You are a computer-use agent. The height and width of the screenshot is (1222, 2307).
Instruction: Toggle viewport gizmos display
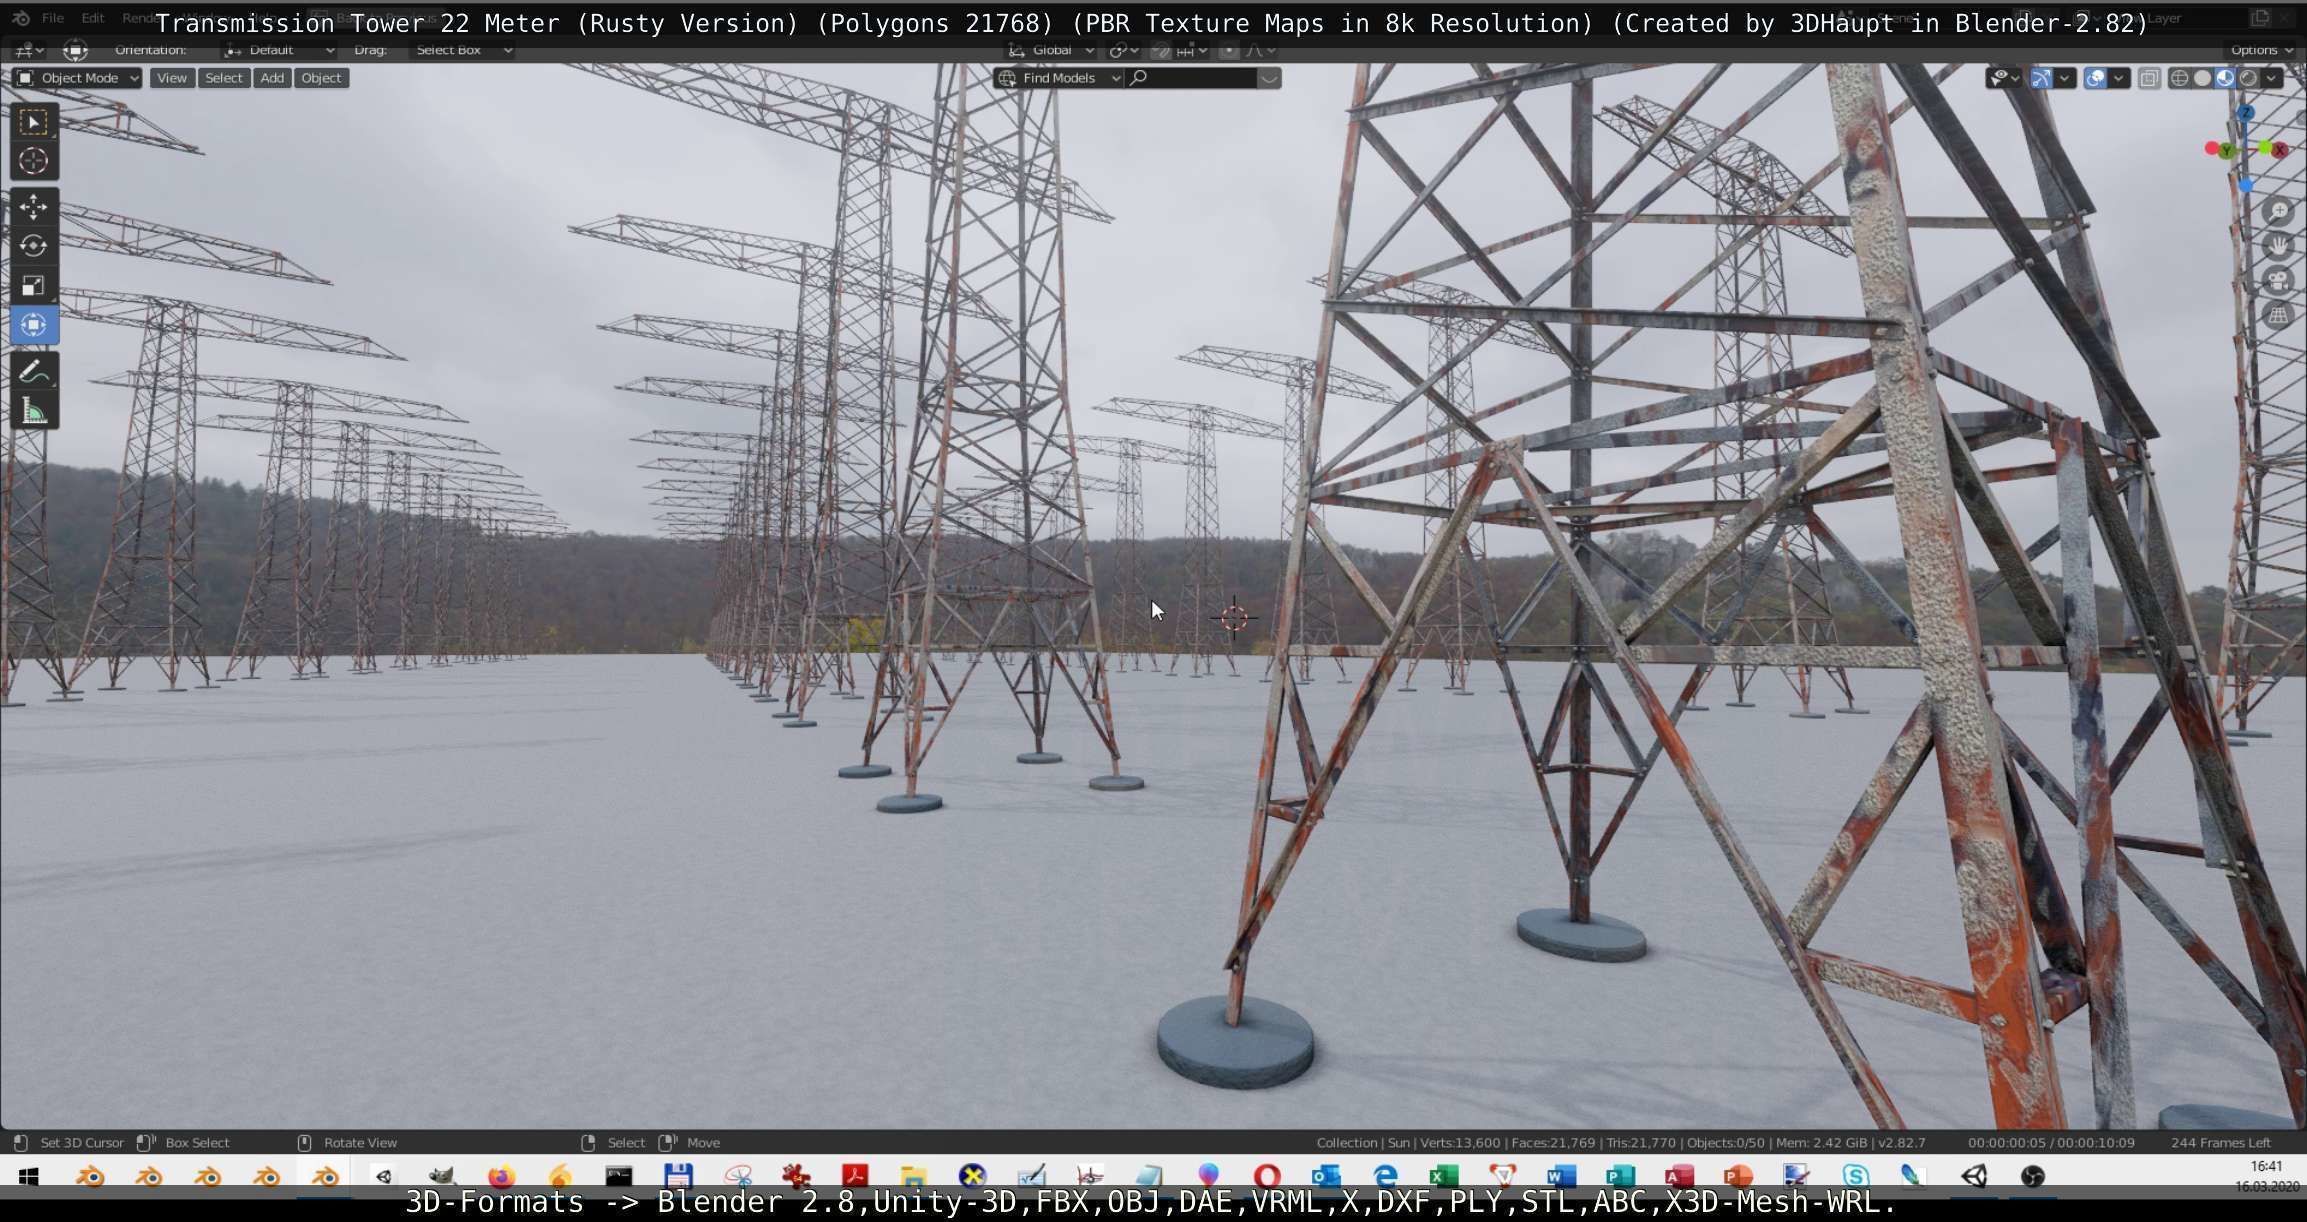pos(2041,78)
